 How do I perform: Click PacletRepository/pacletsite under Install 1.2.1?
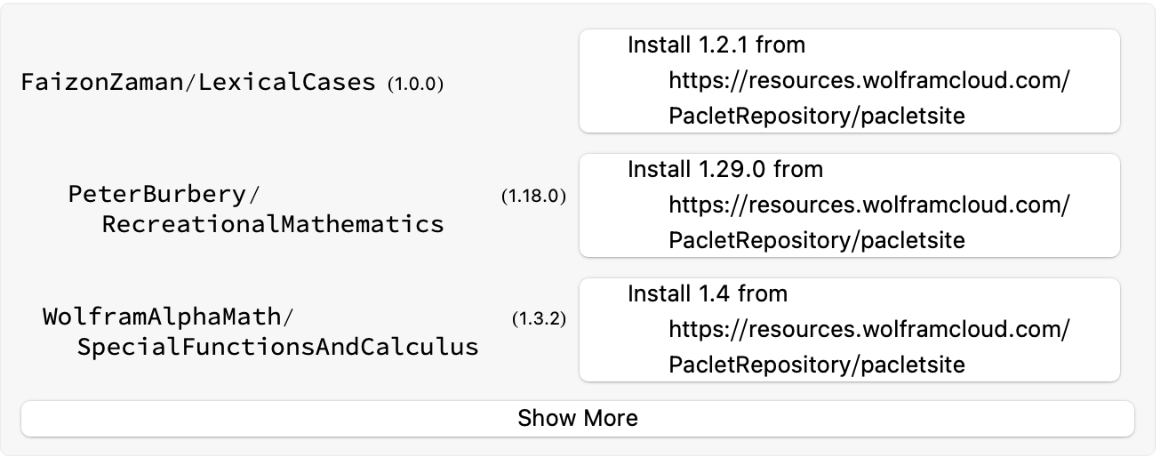coord(816,117)
